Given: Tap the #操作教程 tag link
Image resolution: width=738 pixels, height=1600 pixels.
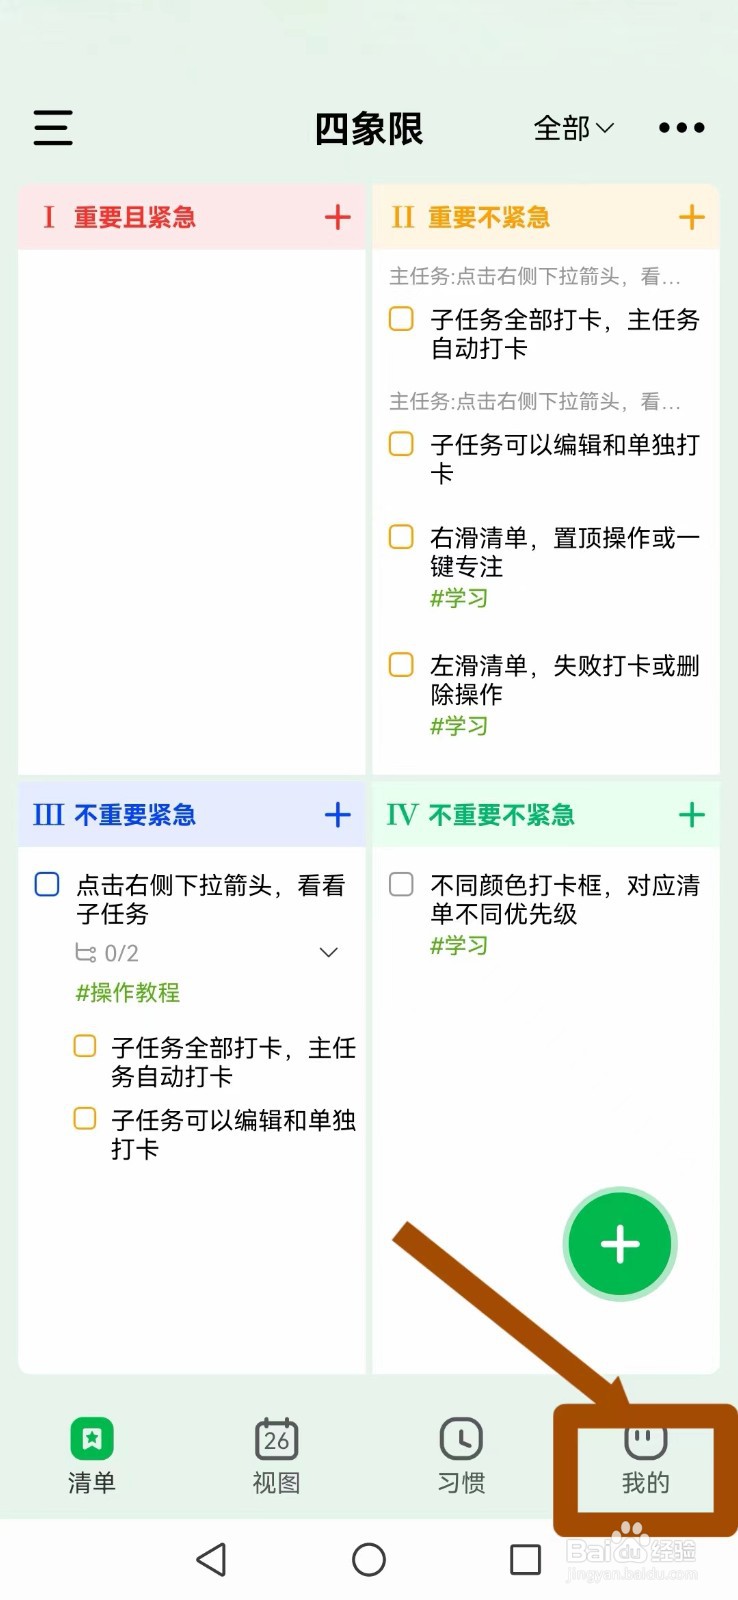Looking at the screenshot, I should click(x=128, y=992).
